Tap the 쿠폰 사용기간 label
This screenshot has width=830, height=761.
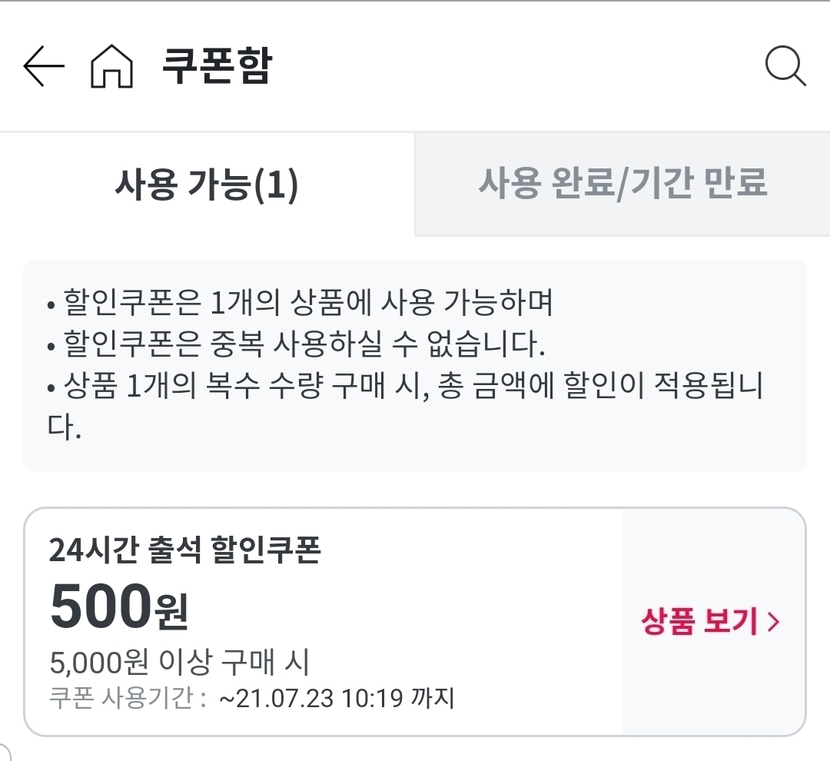128,697
